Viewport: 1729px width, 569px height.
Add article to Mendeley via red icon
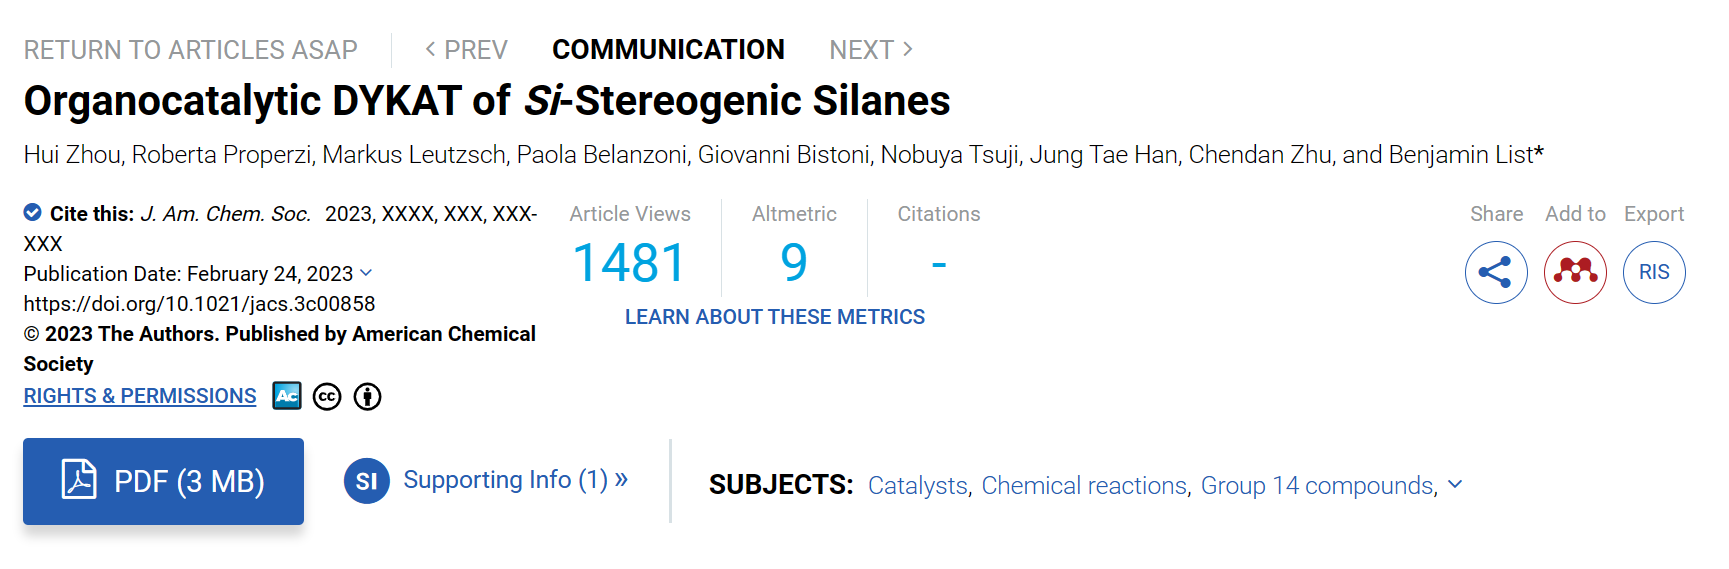coord(1575,272)
